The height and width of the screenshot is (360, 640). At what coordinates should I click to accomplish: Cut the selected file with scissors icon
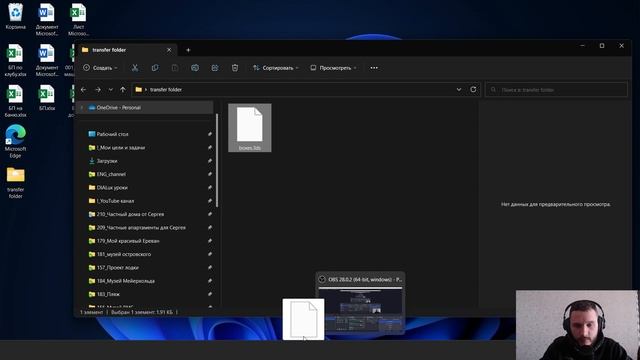135,68
